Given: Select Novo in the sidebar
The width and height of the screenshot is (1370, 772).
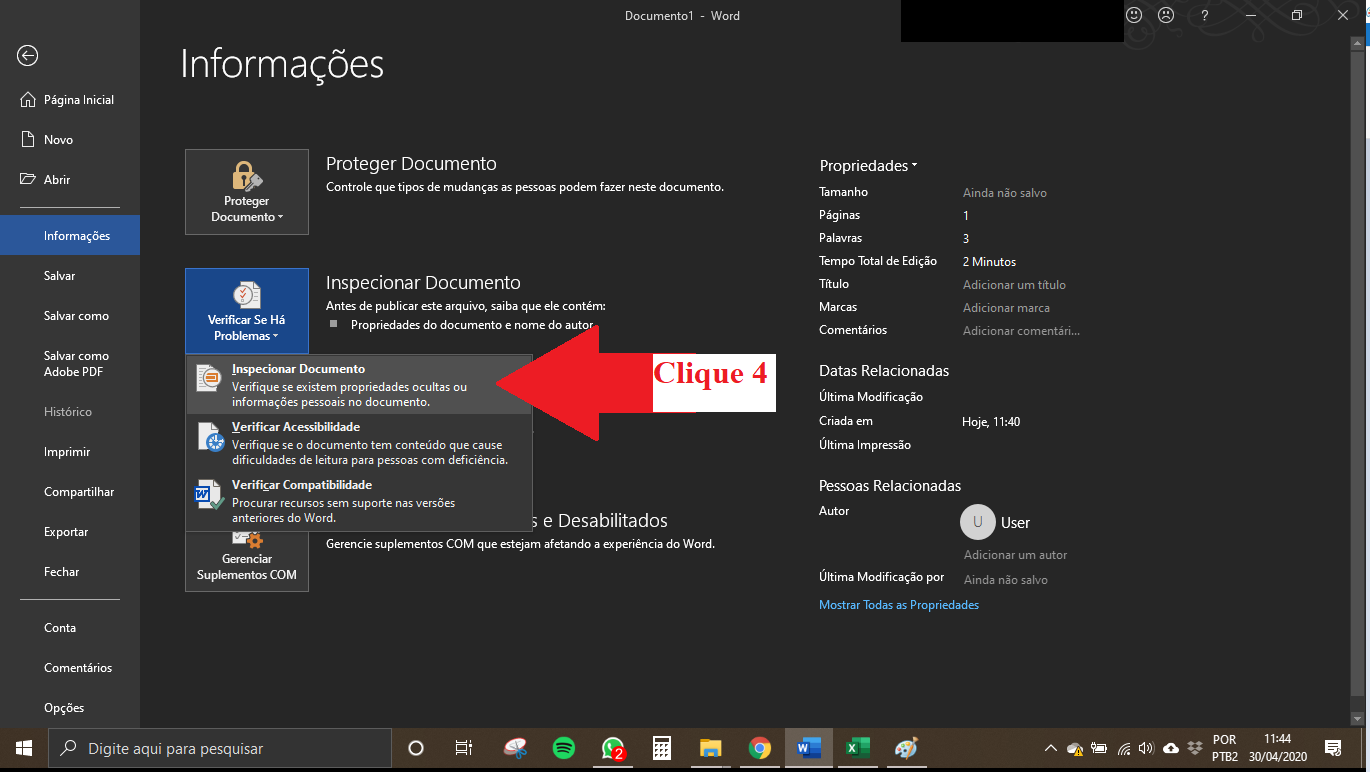Looking at the screenshot, I should 70,140.
